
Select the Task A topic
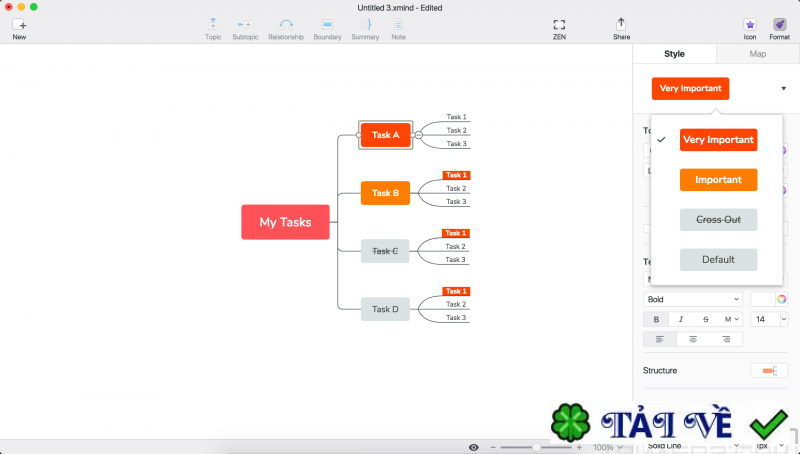[x=386, y=135]
